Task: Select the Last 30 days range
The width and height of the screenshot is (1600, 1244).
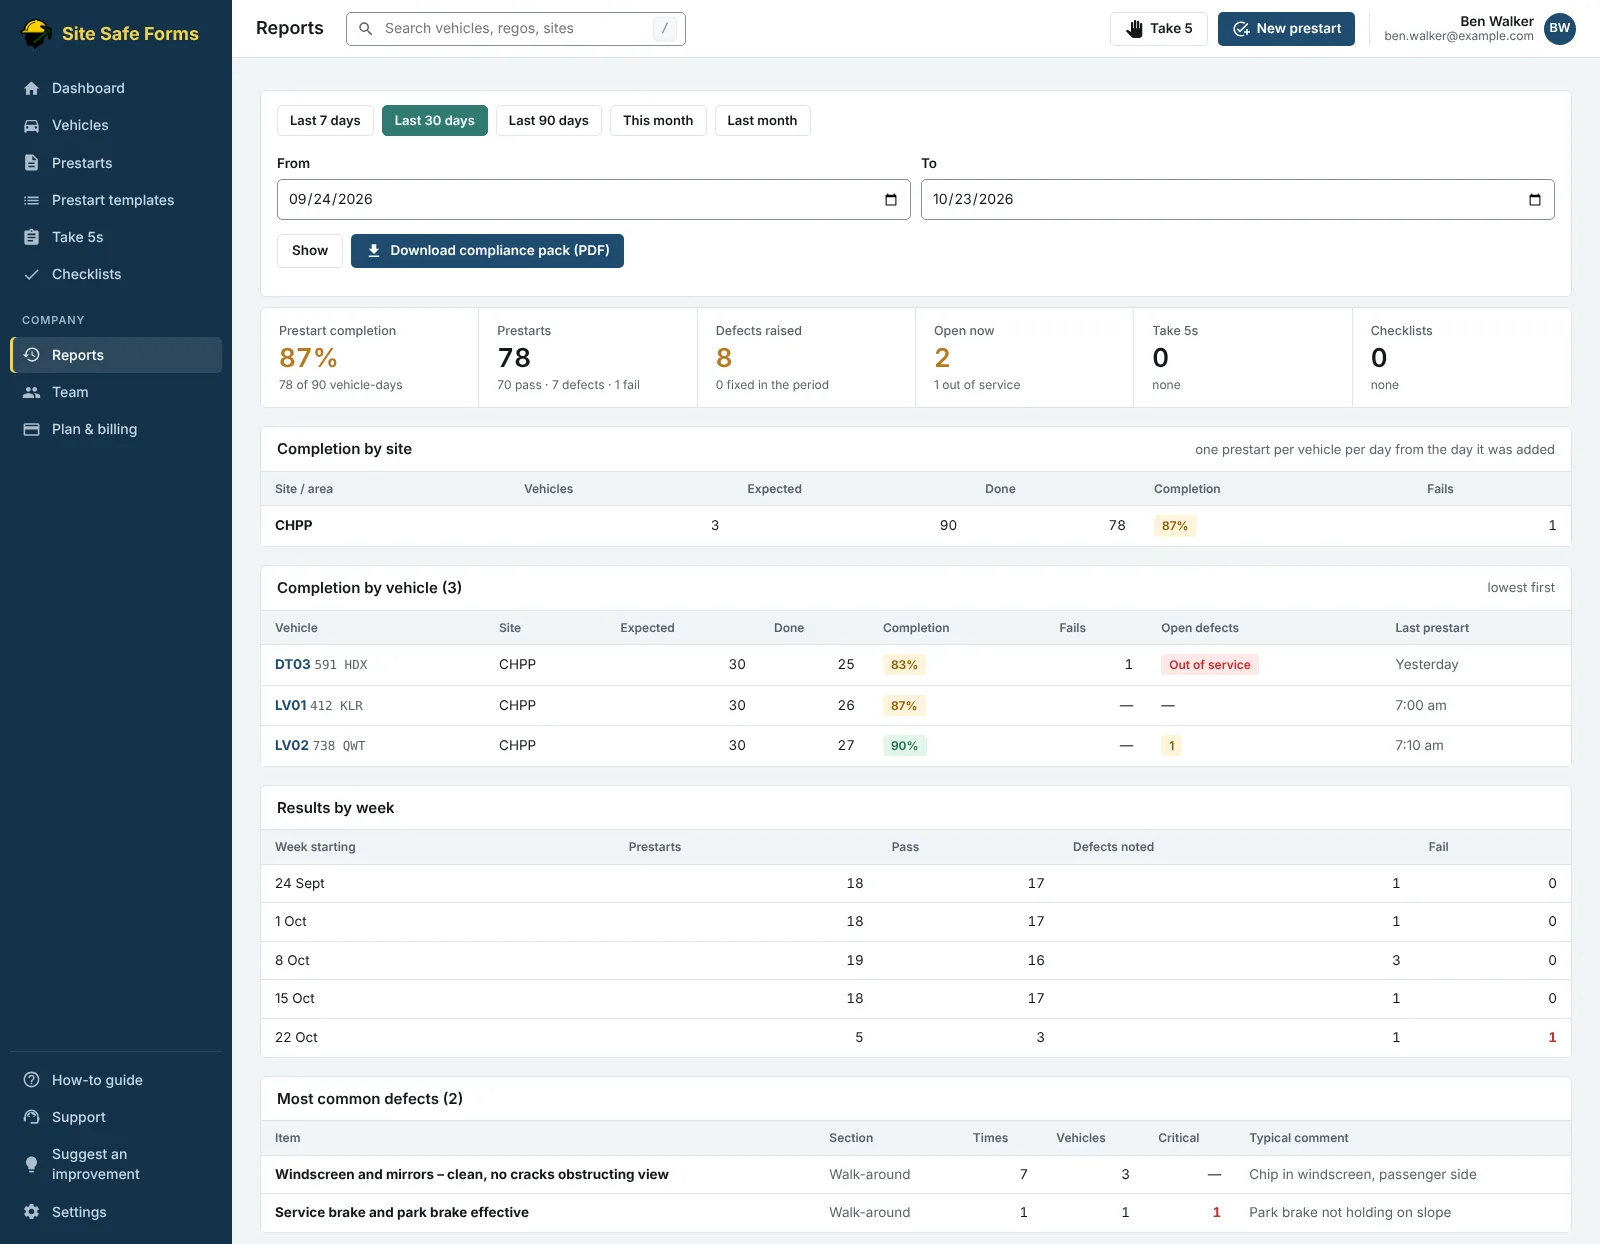Action: (435, 121)
